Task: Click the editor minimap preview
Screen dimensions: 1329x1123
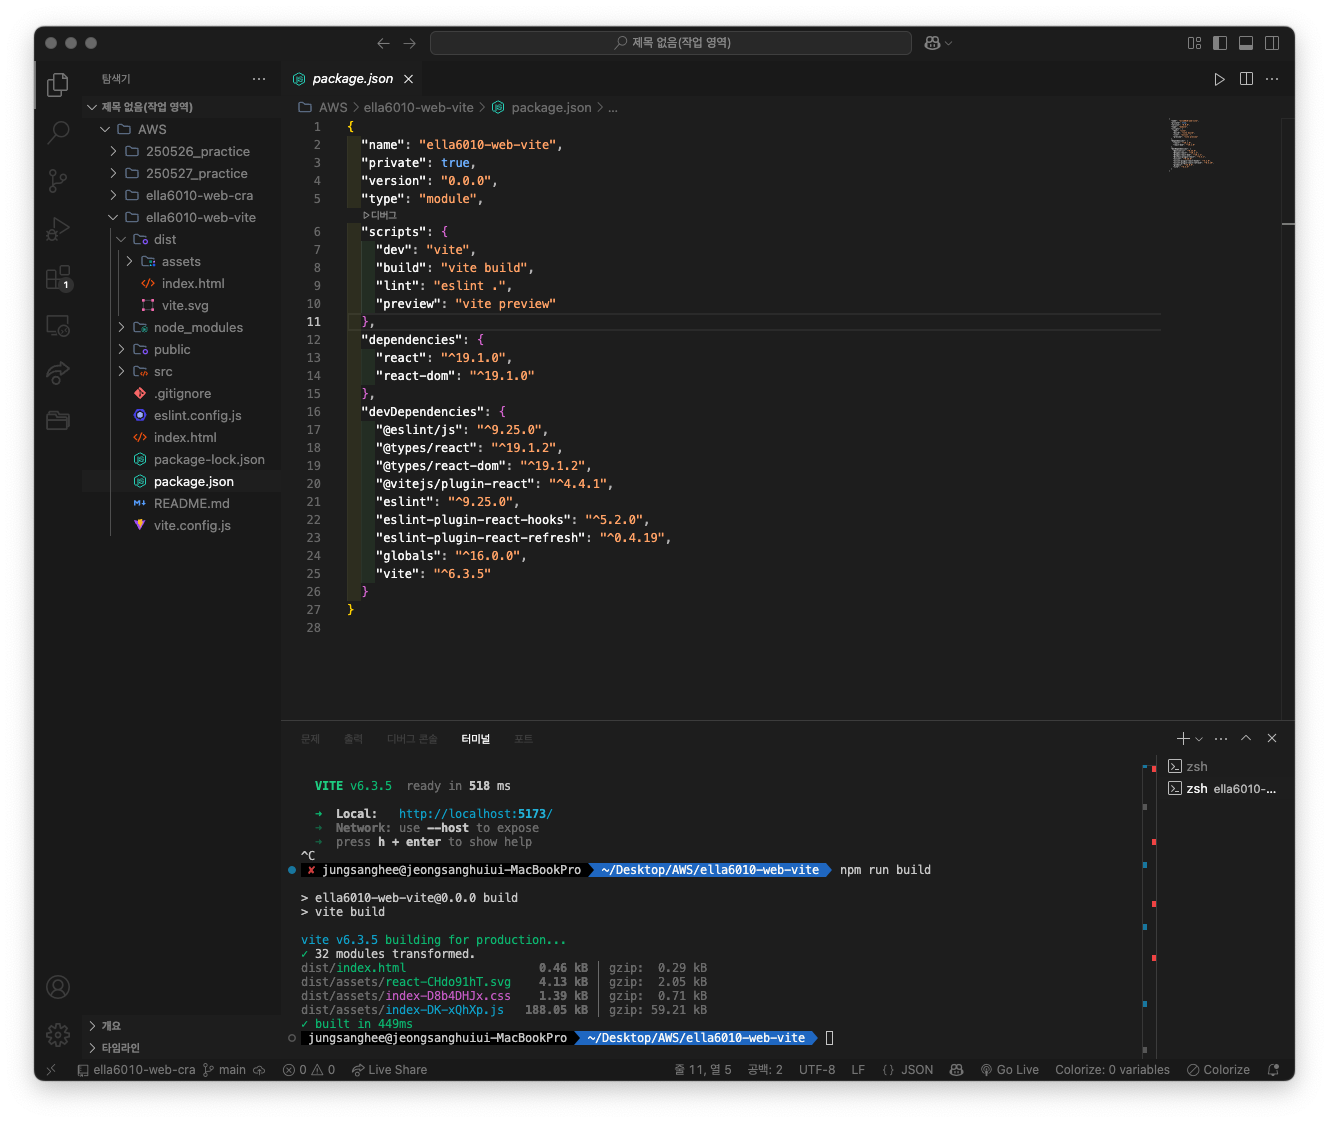Action: [1191, 144]
